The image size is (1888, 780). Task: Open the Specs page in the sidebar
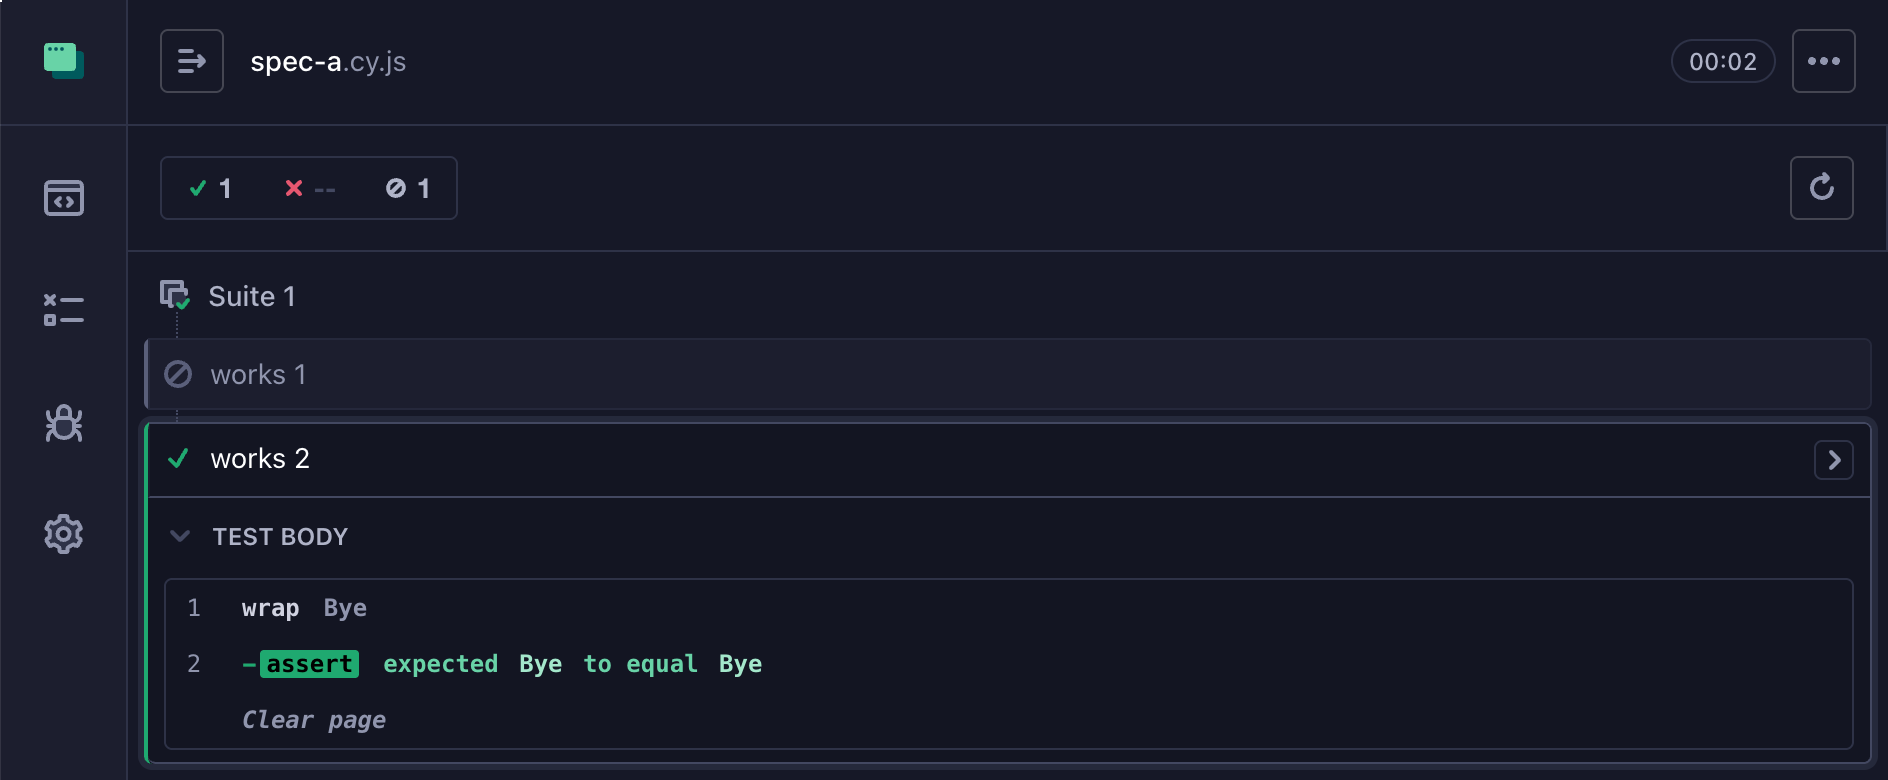[x=63, y=198]
